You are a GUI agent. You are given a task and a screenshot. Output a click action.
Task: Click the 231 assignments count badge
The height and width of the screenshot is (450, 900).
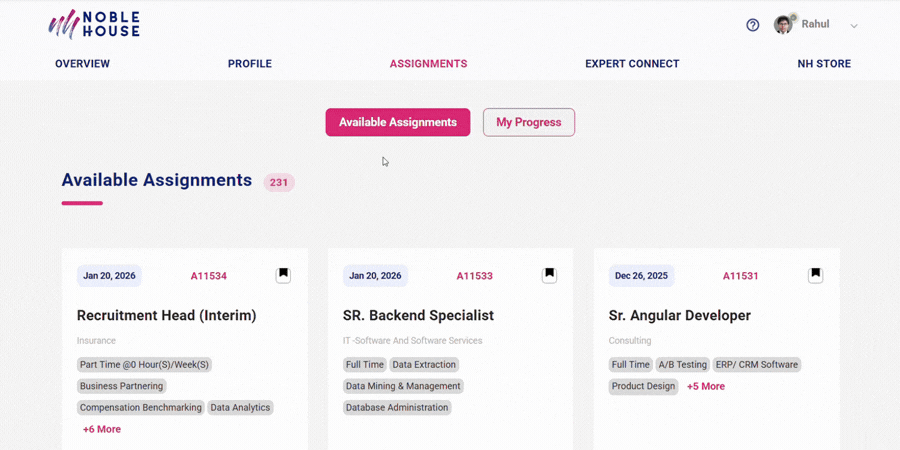point(279,183)
